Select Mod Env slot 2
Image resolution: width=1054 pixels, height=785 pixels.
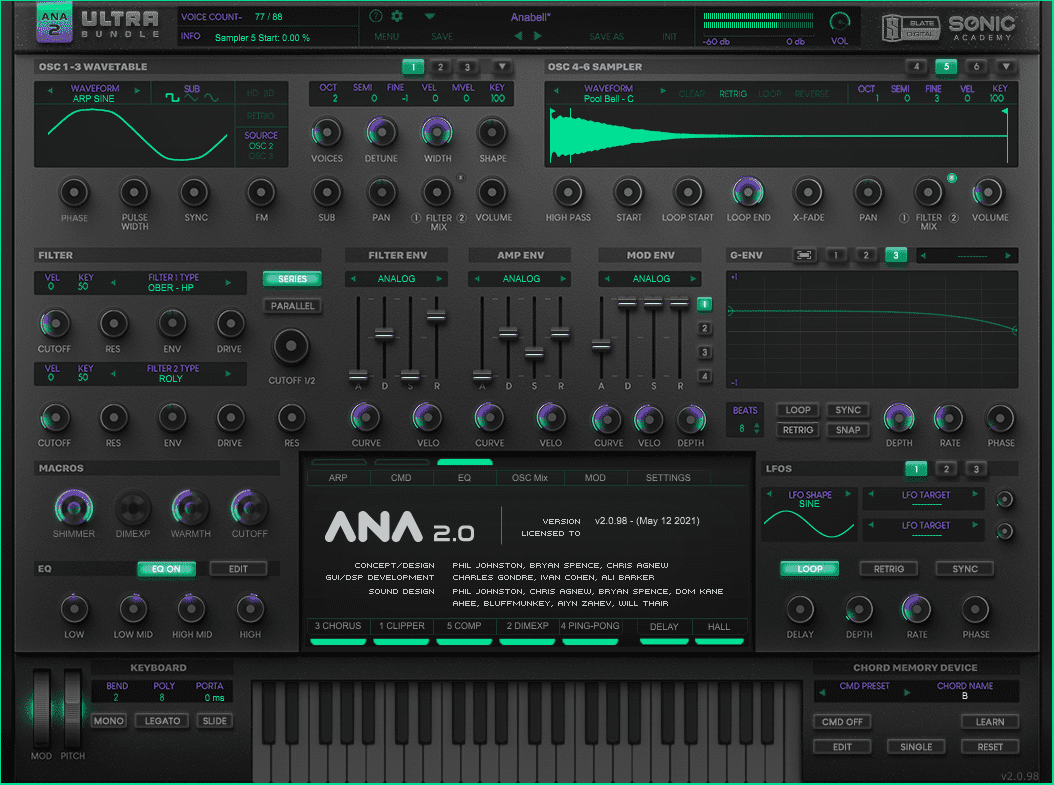pos(704,328)
